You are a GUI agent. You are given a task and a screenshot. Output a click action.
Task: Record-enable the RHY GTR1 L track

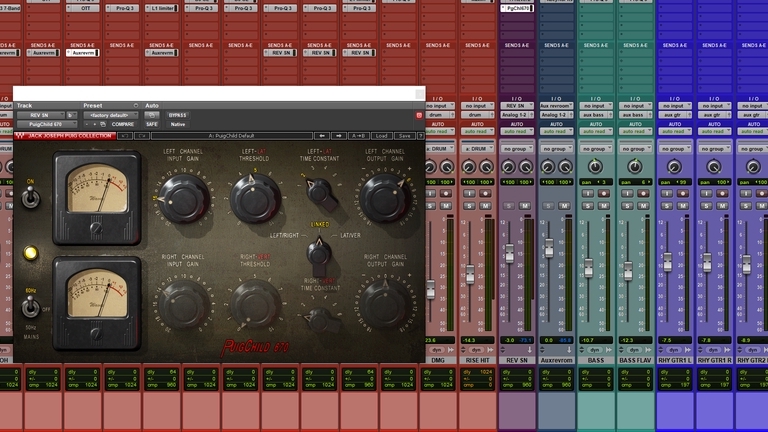click(683, 193)
